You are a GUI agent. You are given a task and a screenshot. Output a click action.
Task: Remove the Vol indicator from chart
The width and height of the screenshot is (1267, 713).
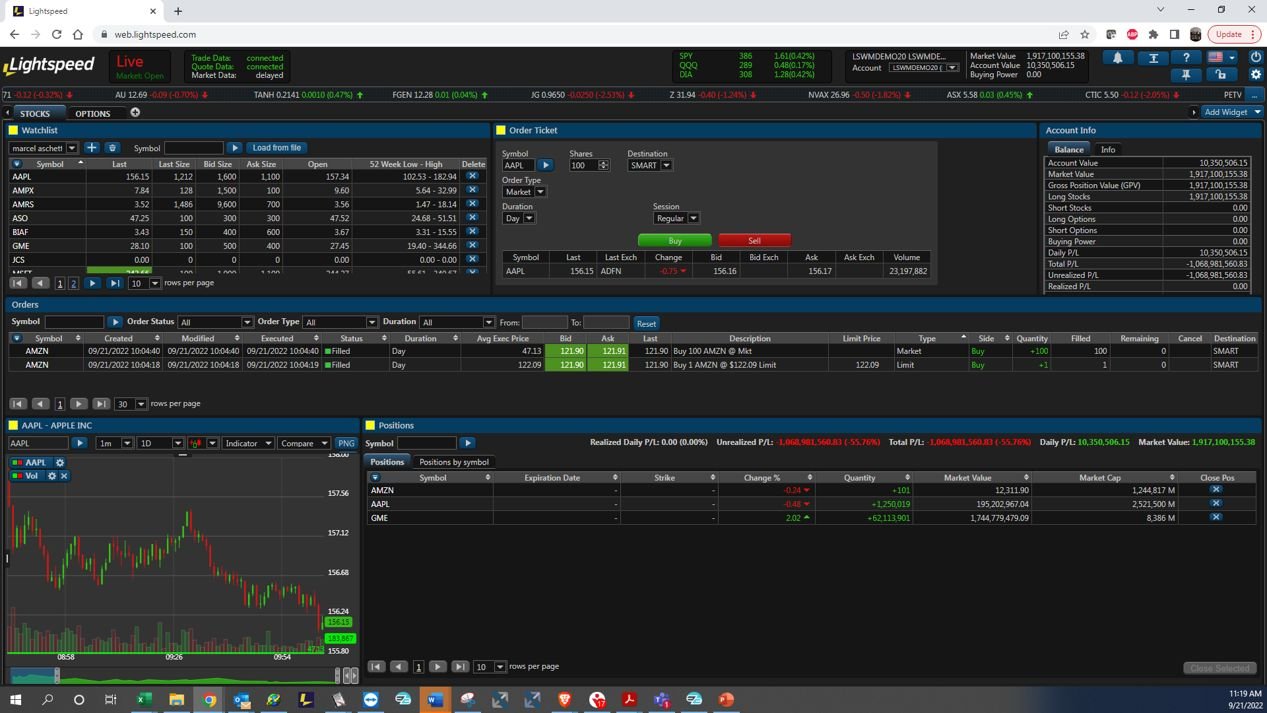[64, 476]
